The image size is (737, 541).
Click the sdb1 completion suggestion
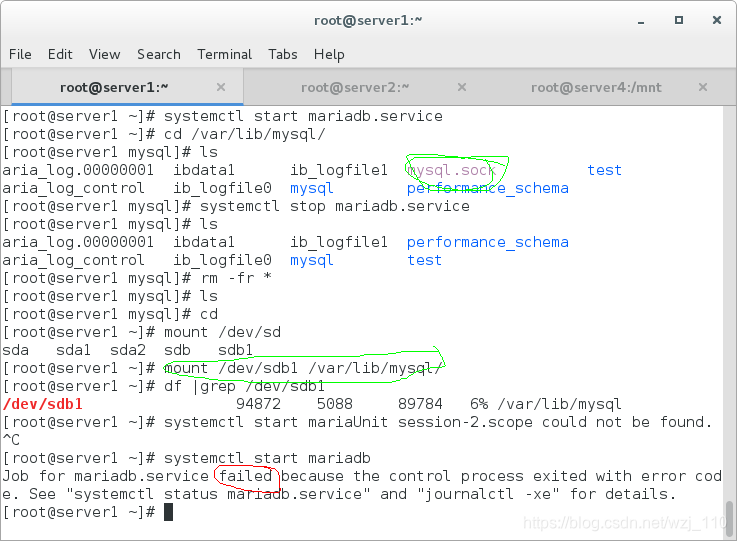tap(235, 350)
